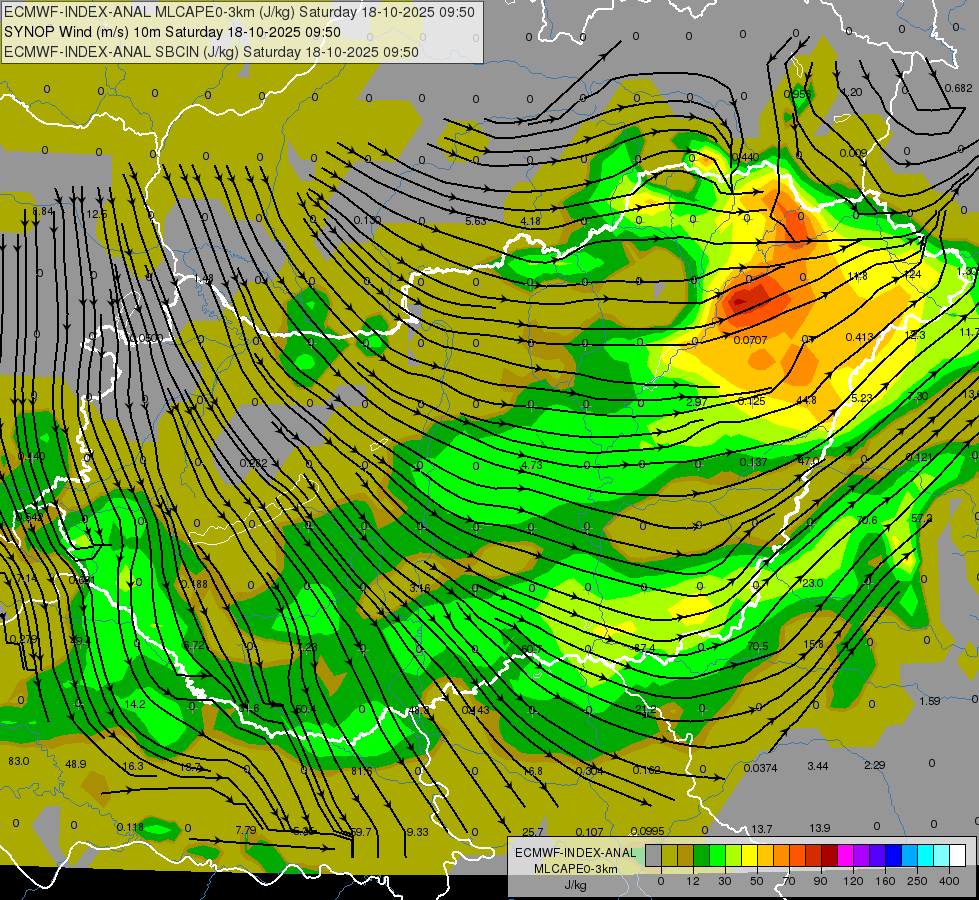This screenshot has width=979, height=900.
Task: Click the map value 81.6
Action: (362, 771)
